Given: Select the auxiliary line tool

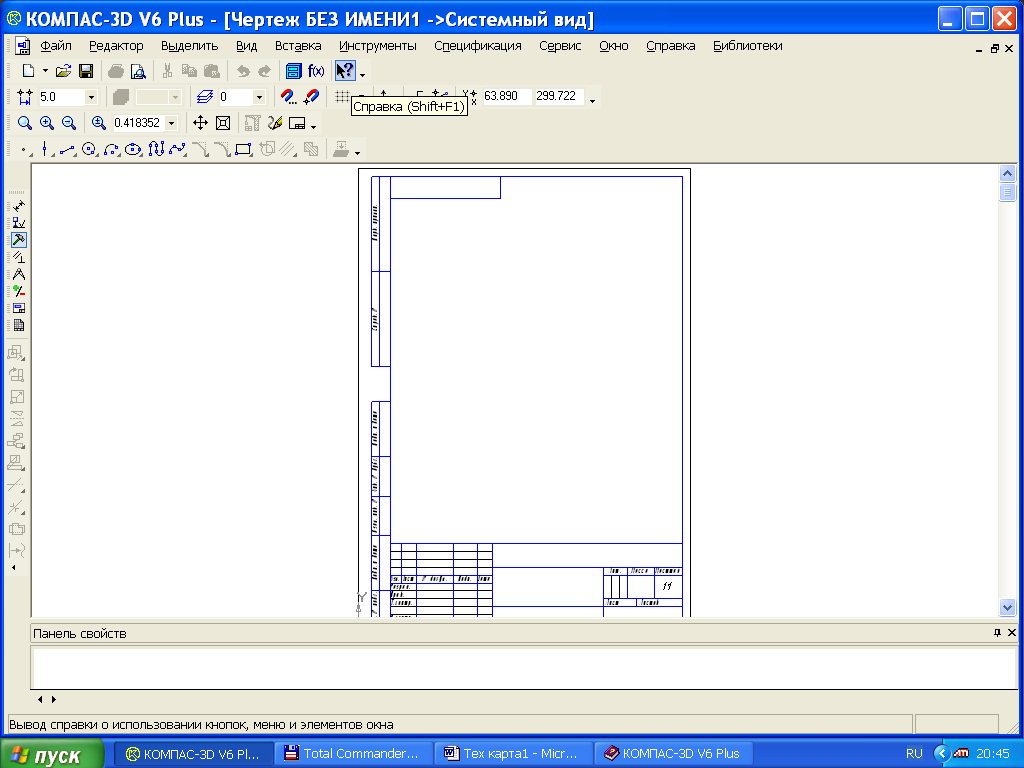Looking at the screenshot, I should click(45, 150).
